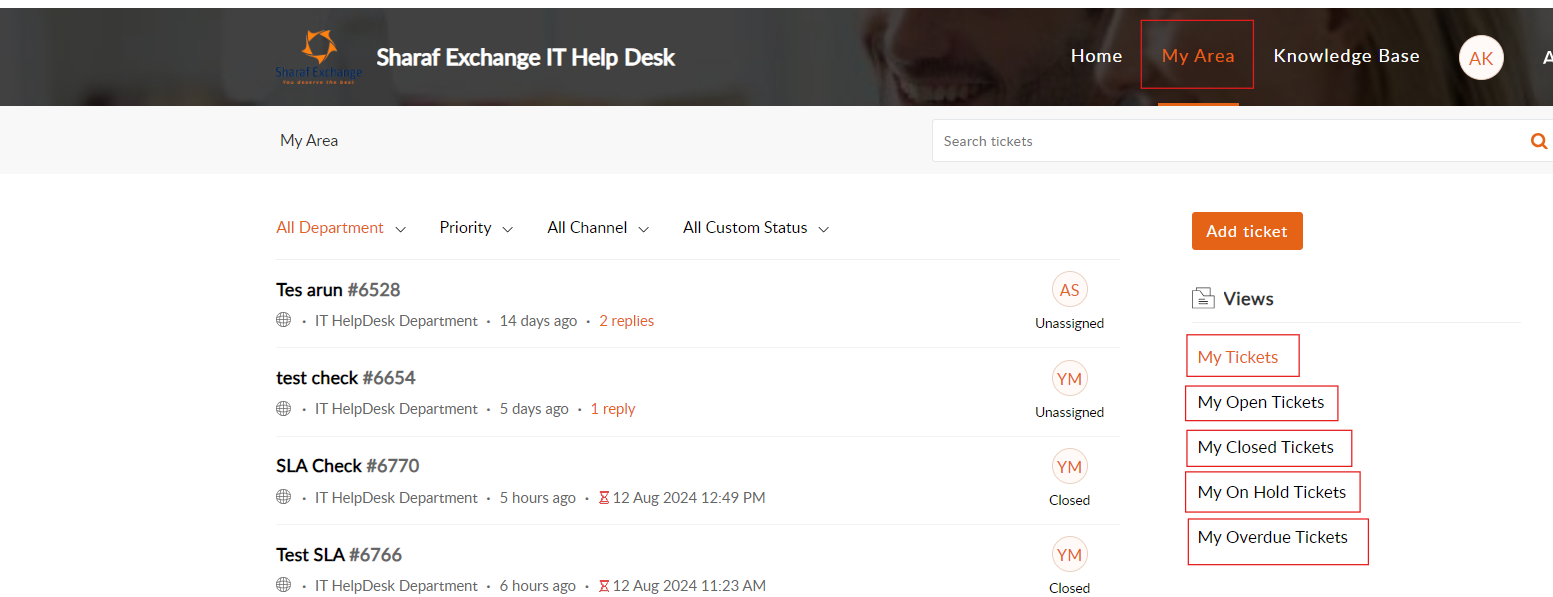Screen dimensions: 1553x597
Task: Click 12 Aug 2024 12:49 PM due date
Action: tap(689, 498)
